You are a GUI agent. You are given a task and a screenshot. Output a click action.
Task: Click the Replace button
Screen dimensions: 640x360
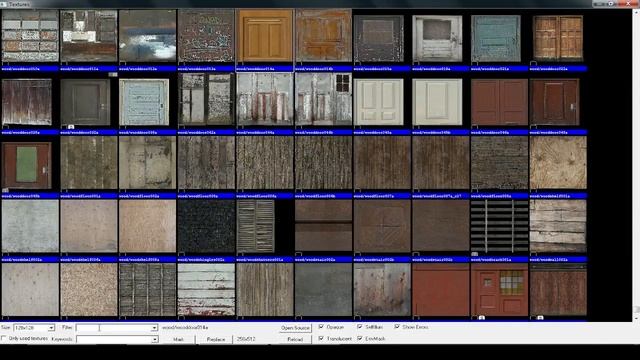pyautogui.click(x=216, y=339)
